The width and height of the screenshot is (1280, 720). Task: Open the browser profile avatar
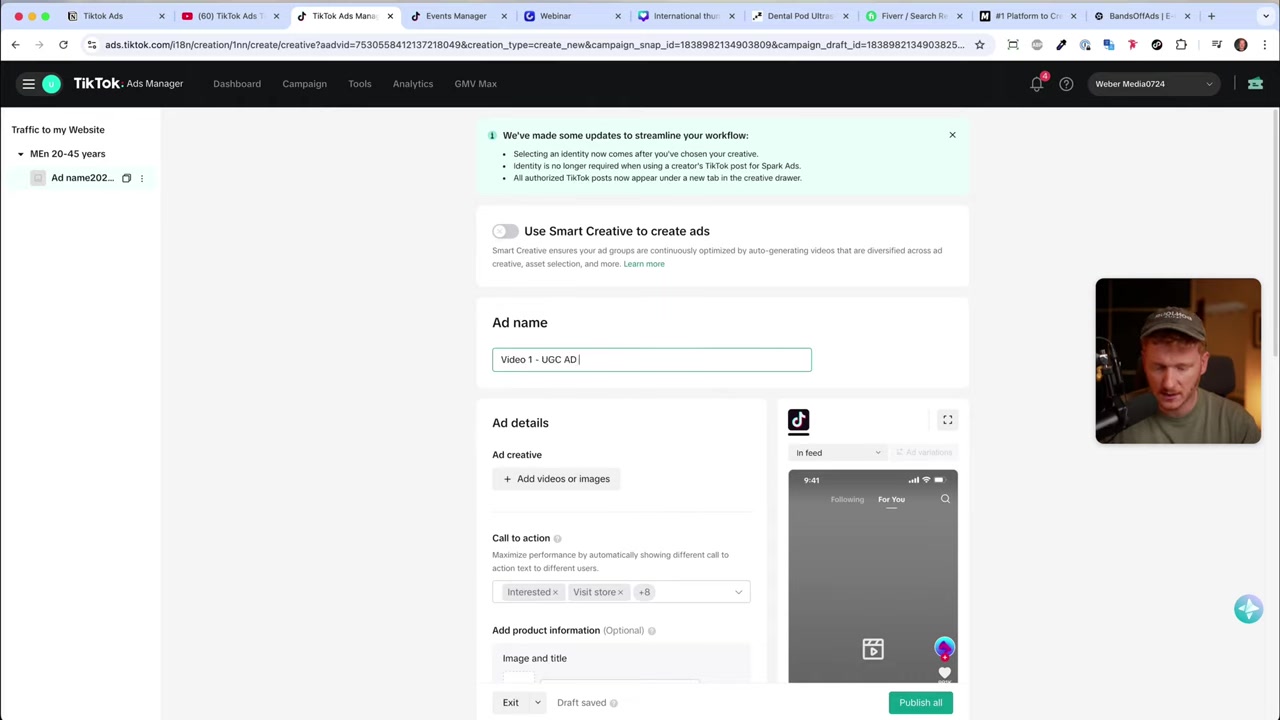[x=1241, y=44]
